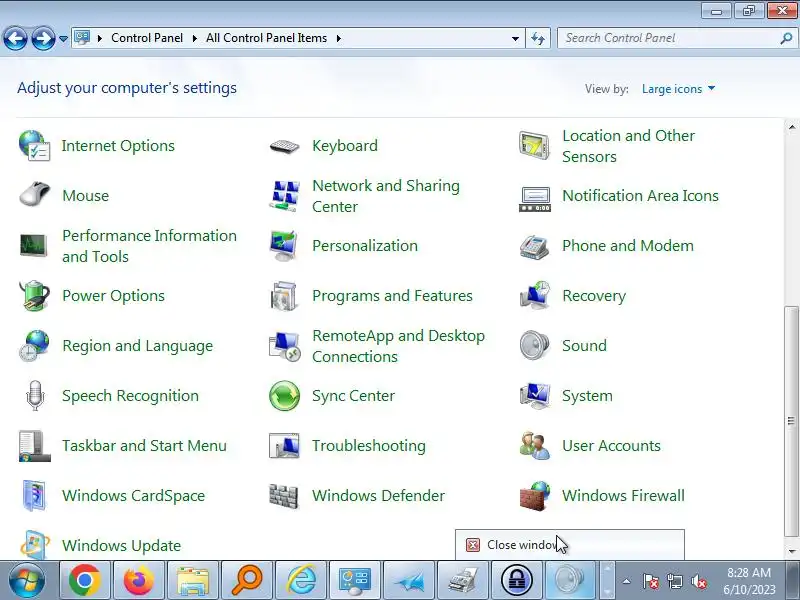Click the Speech Recognition microphone icon
Viewport: 800px width, 600px height.
(x=34, y=395)
